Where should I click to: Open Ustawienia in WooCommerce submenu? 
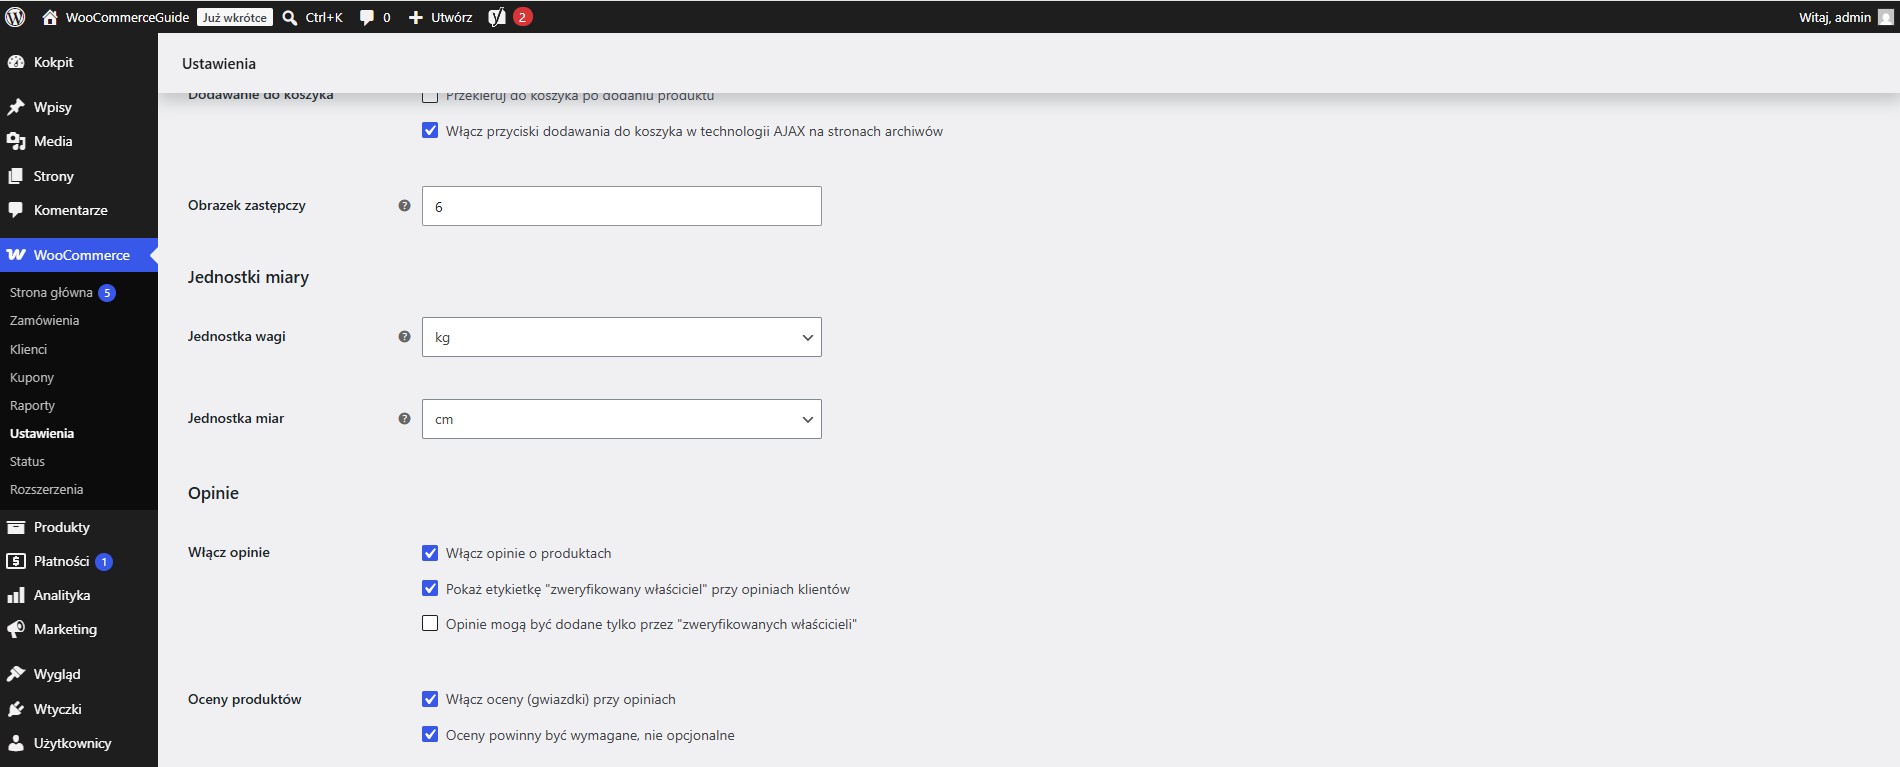tap(42, 433)
